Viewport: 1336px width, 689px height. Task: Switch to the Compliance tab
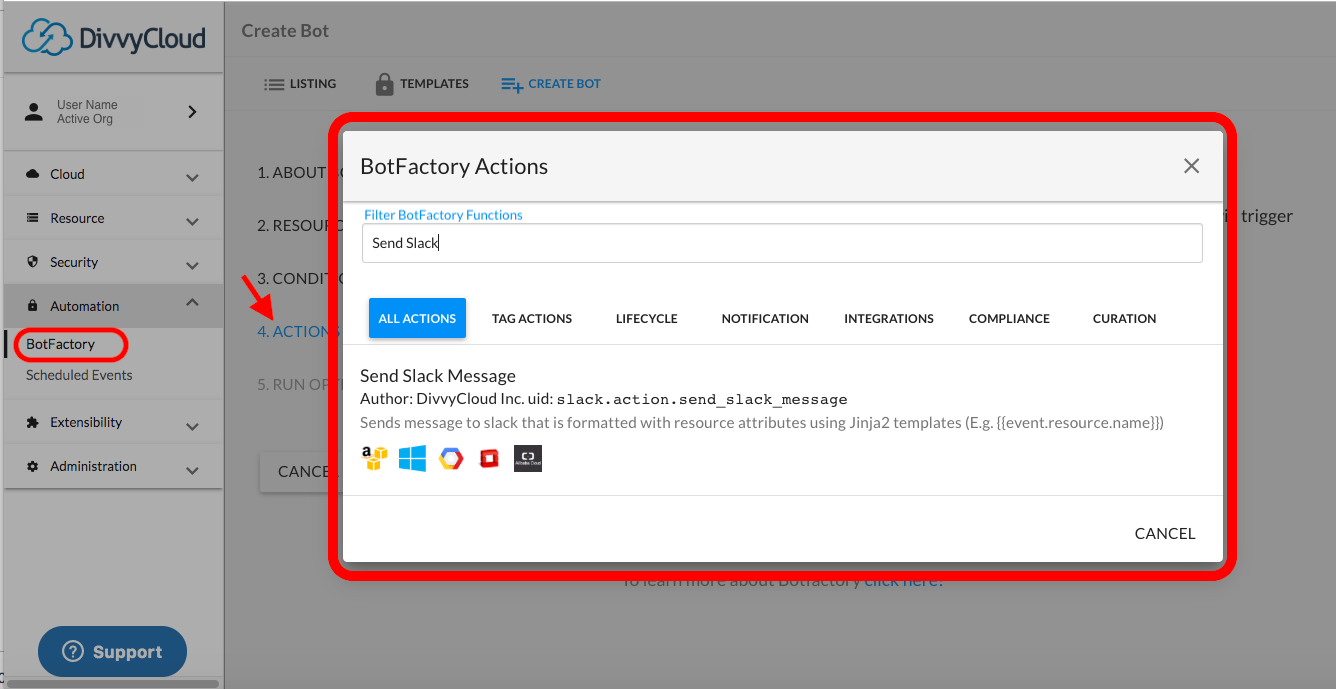1009,318
